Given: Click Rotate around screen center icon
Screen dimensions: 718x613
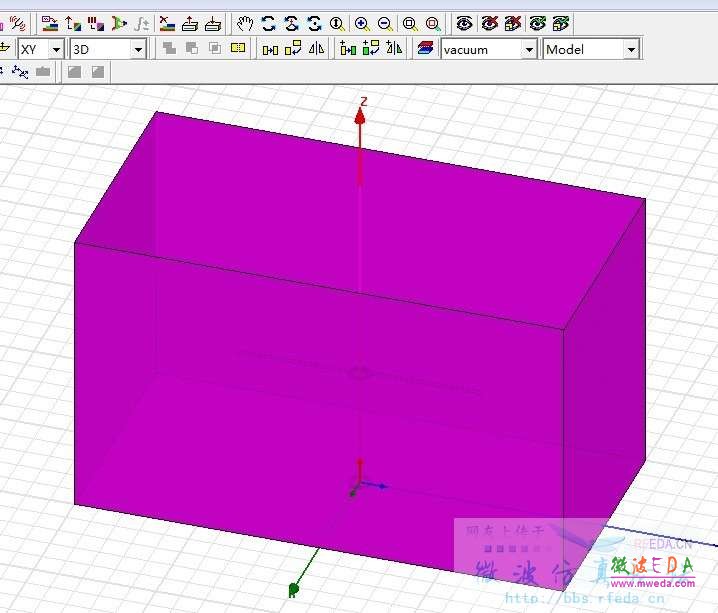Looking at the screenshot, I should coord(314,23).
